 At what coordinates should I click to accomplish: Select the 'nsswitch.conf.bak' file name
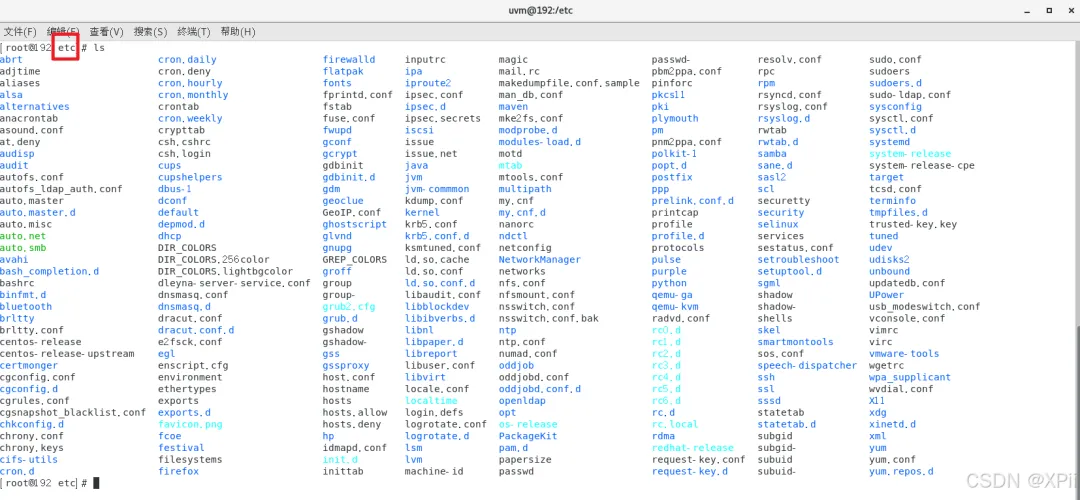548,318
